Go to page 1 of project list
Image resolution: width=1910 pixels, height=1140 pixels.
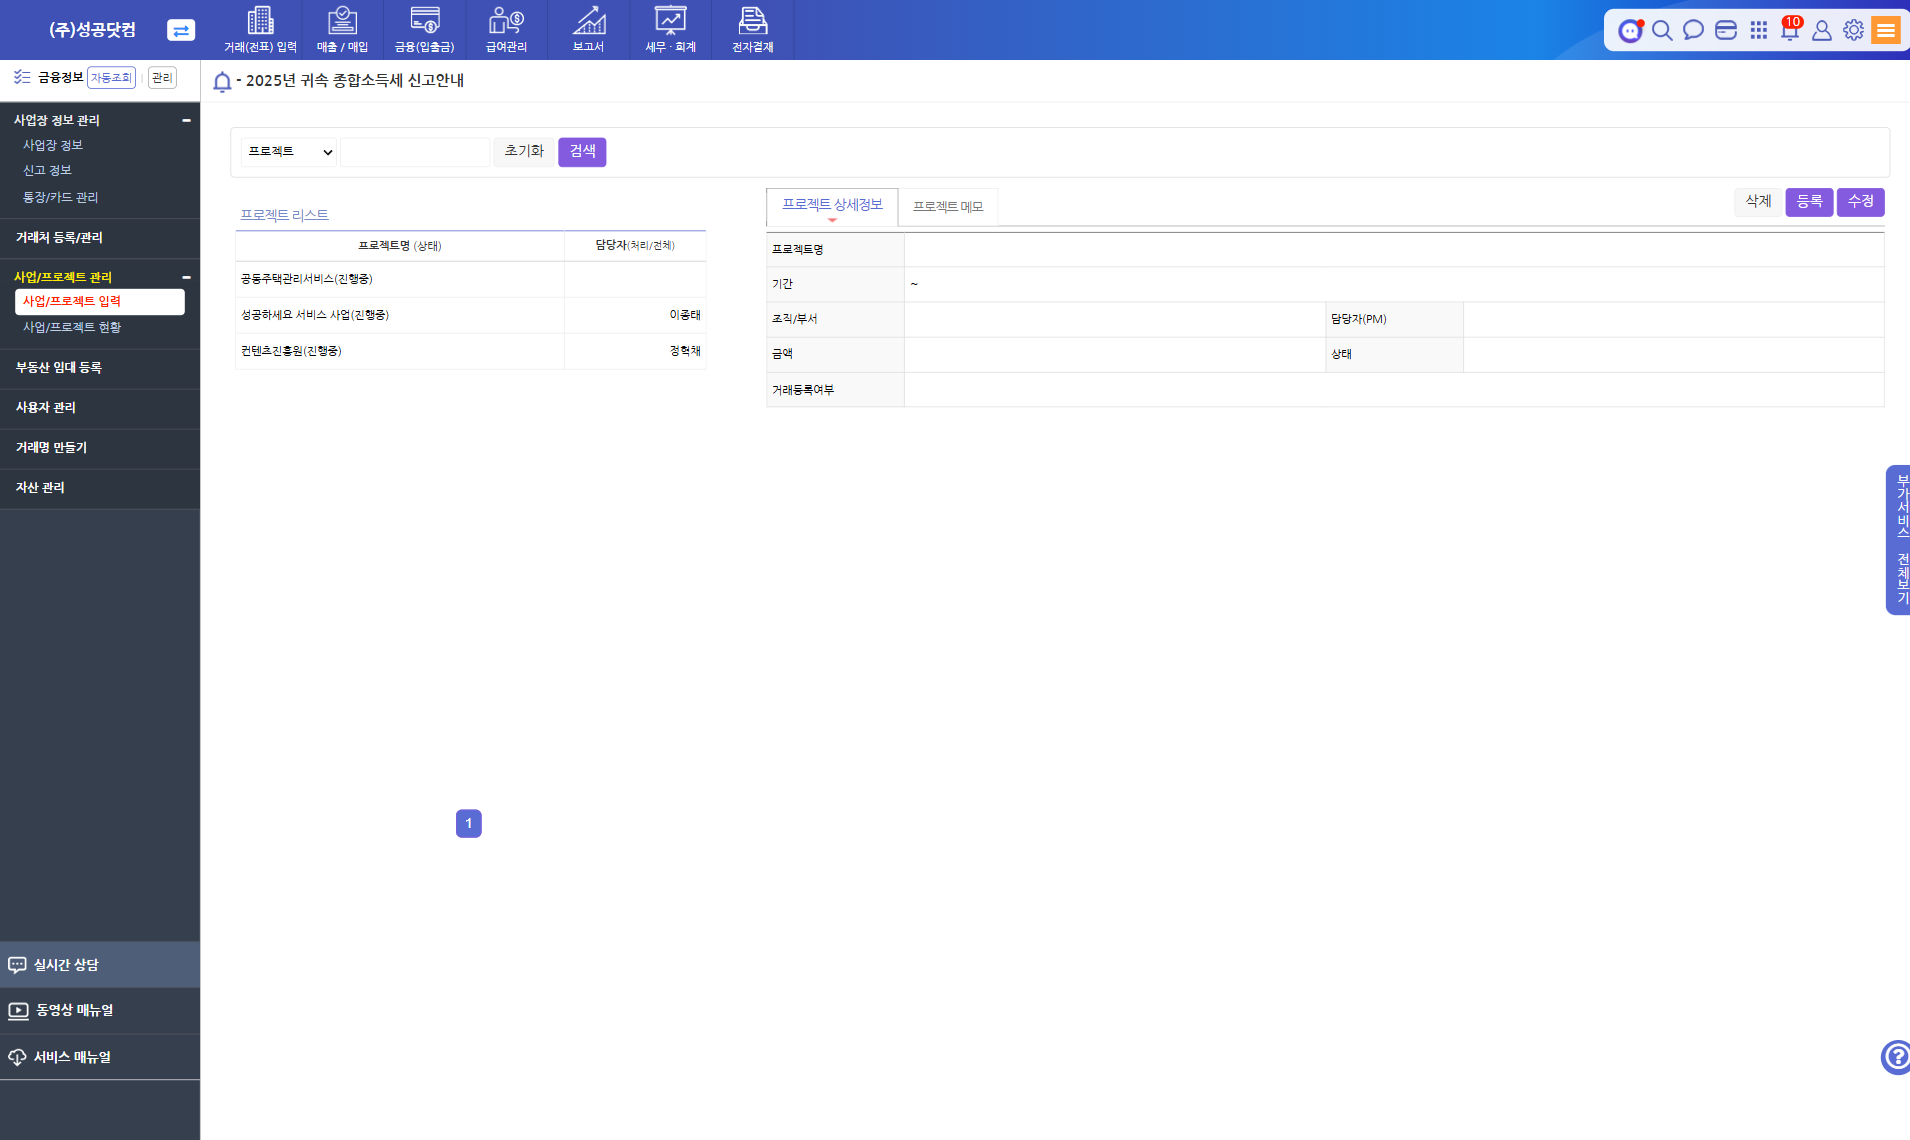pyautogui.click(x=468, y=824)
